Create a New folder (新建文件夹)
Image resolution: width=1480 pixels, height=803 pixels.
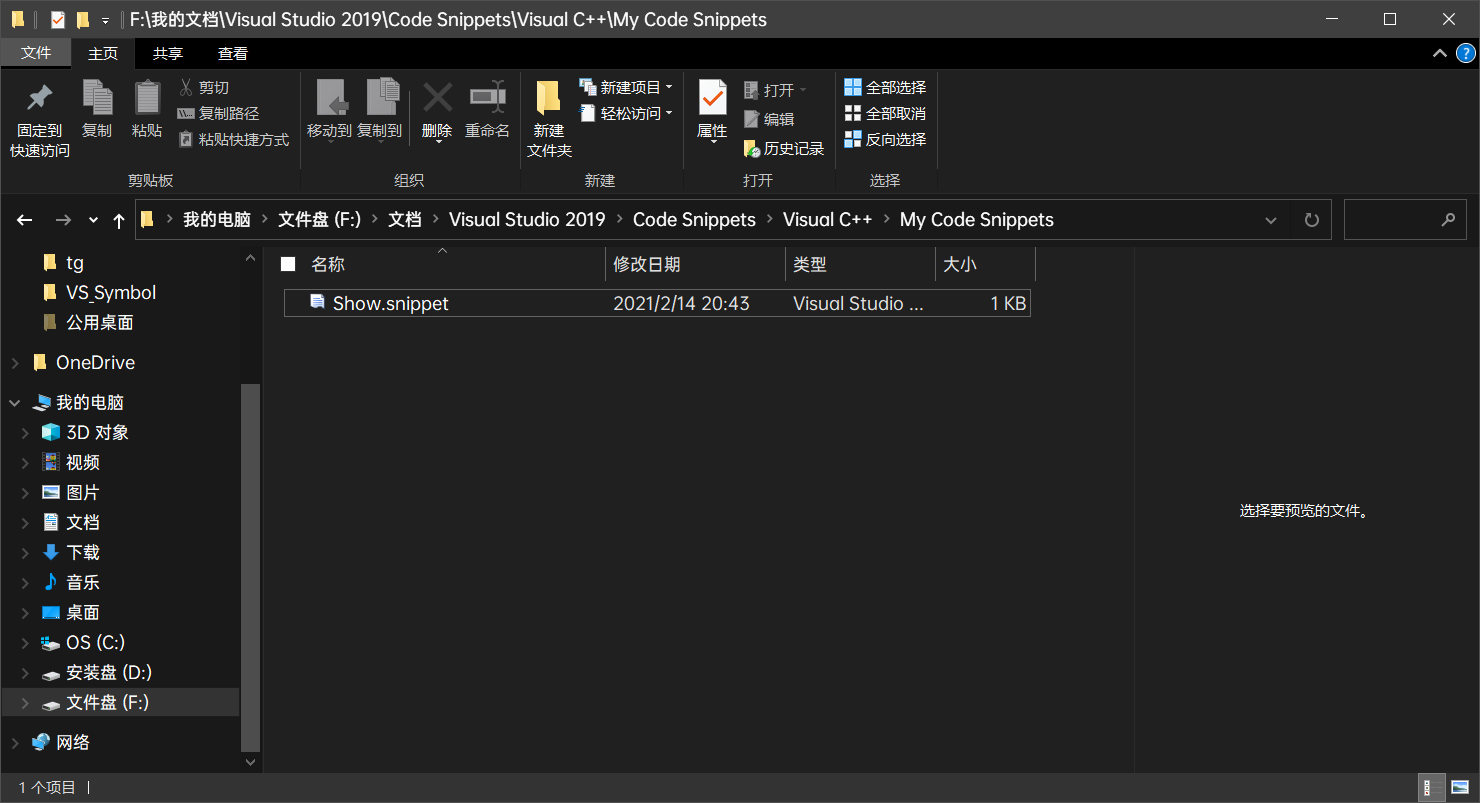[x=549, y=119]
